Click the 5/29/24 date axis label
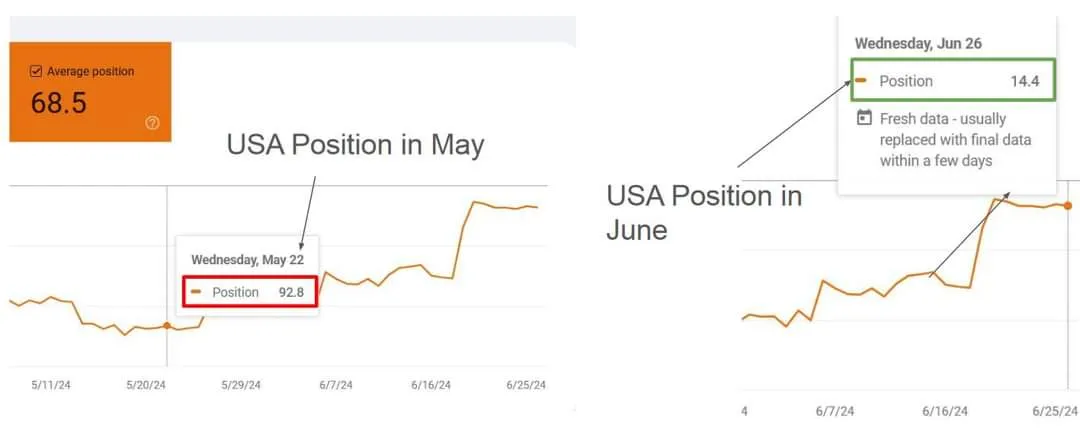This screenshot has width=1080, height=428. 240,385
